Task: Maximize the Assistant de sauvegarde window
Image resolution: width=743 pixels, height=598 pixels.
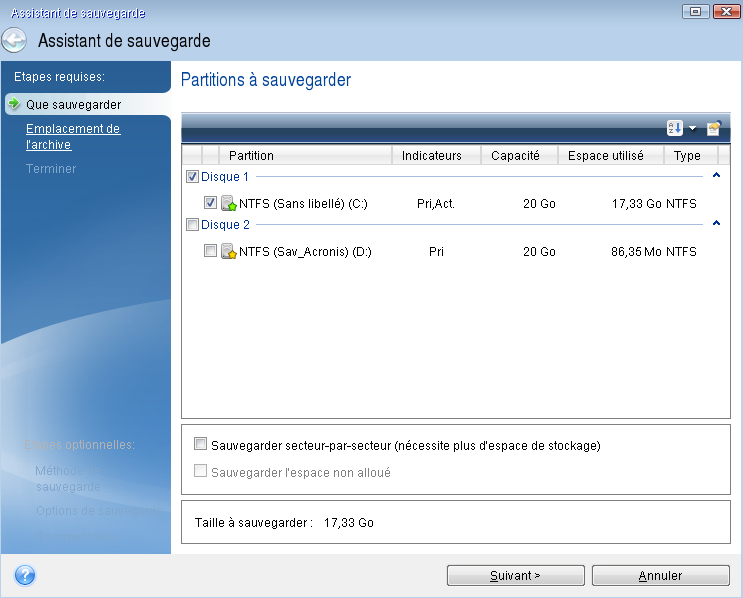Action: coord(696,11)
